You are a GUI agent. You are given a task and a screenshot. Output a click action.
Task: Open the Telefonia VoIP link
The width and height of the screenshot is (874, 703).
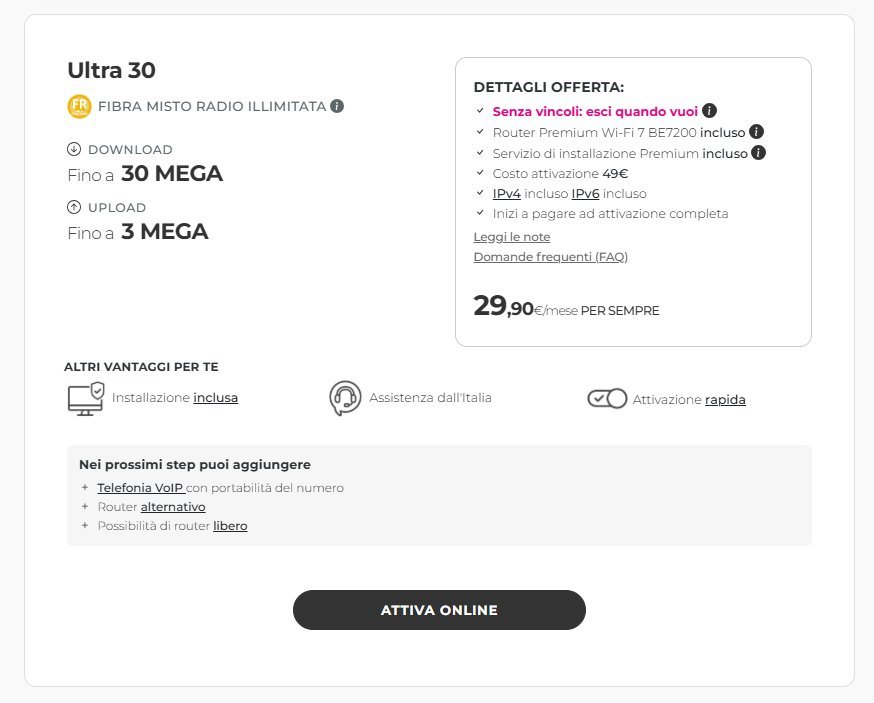(140, 488)
